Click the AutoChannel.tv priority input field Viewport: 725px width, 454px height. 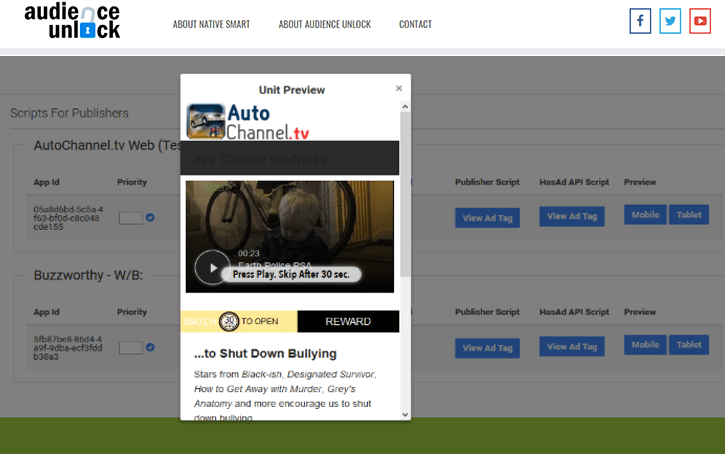(130, 218)
